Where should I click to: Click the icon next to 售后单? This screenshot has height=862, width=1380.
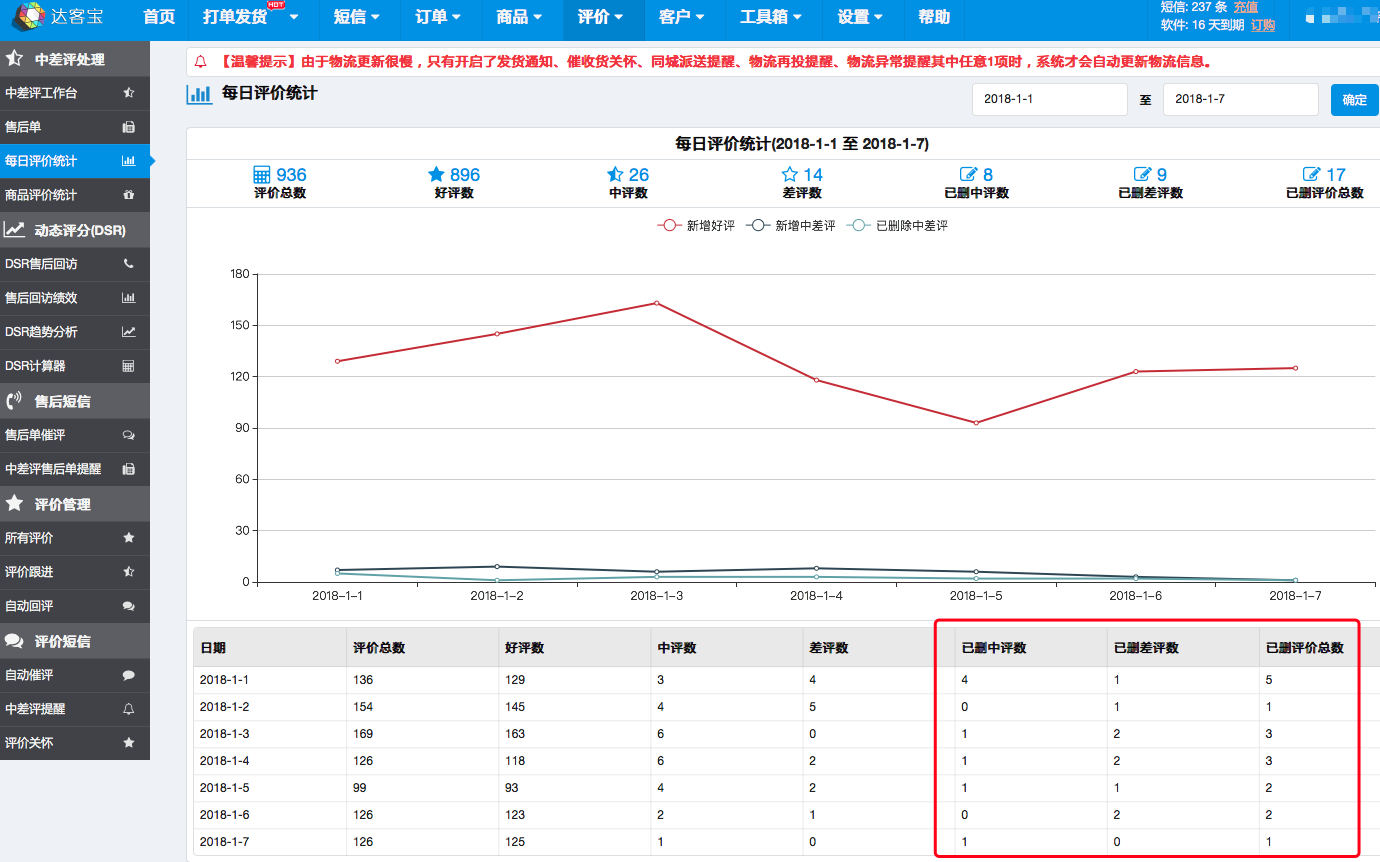pos(129,127)
